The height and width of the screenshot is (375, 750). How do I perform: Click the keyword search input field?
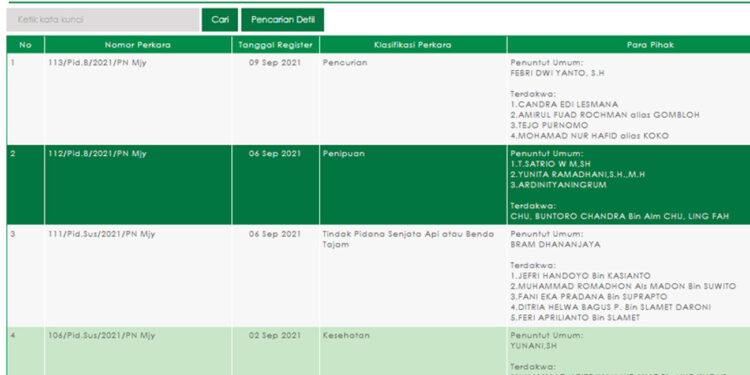pyautogui.click(x=103, y=20)
